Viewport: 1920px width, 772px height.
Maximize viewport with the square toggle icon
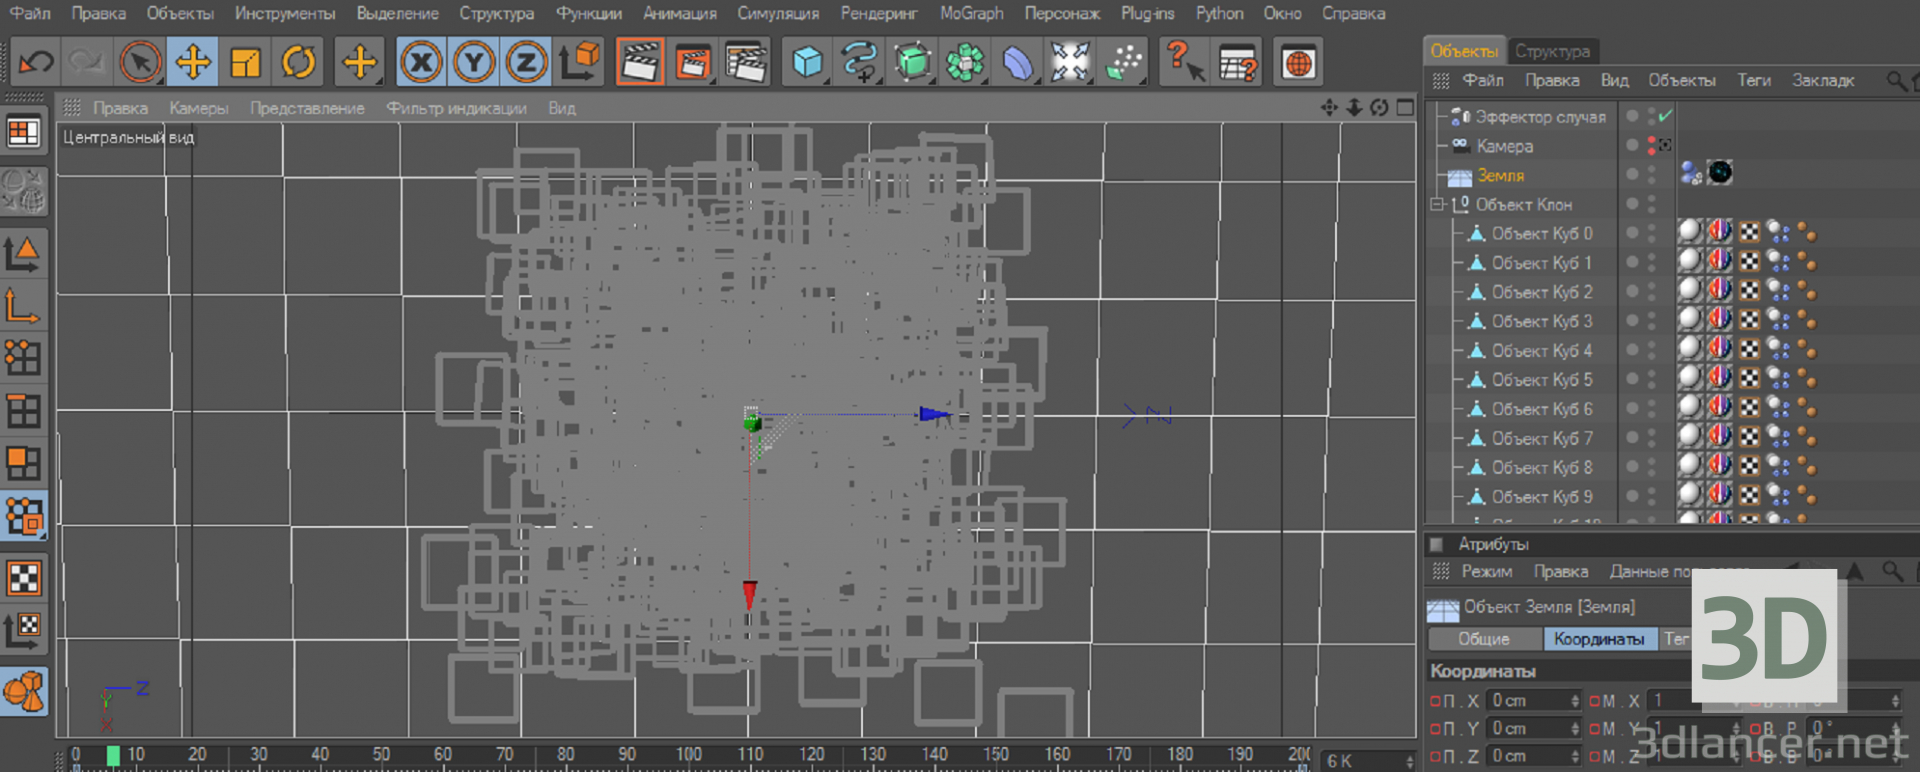[1405, 108]
